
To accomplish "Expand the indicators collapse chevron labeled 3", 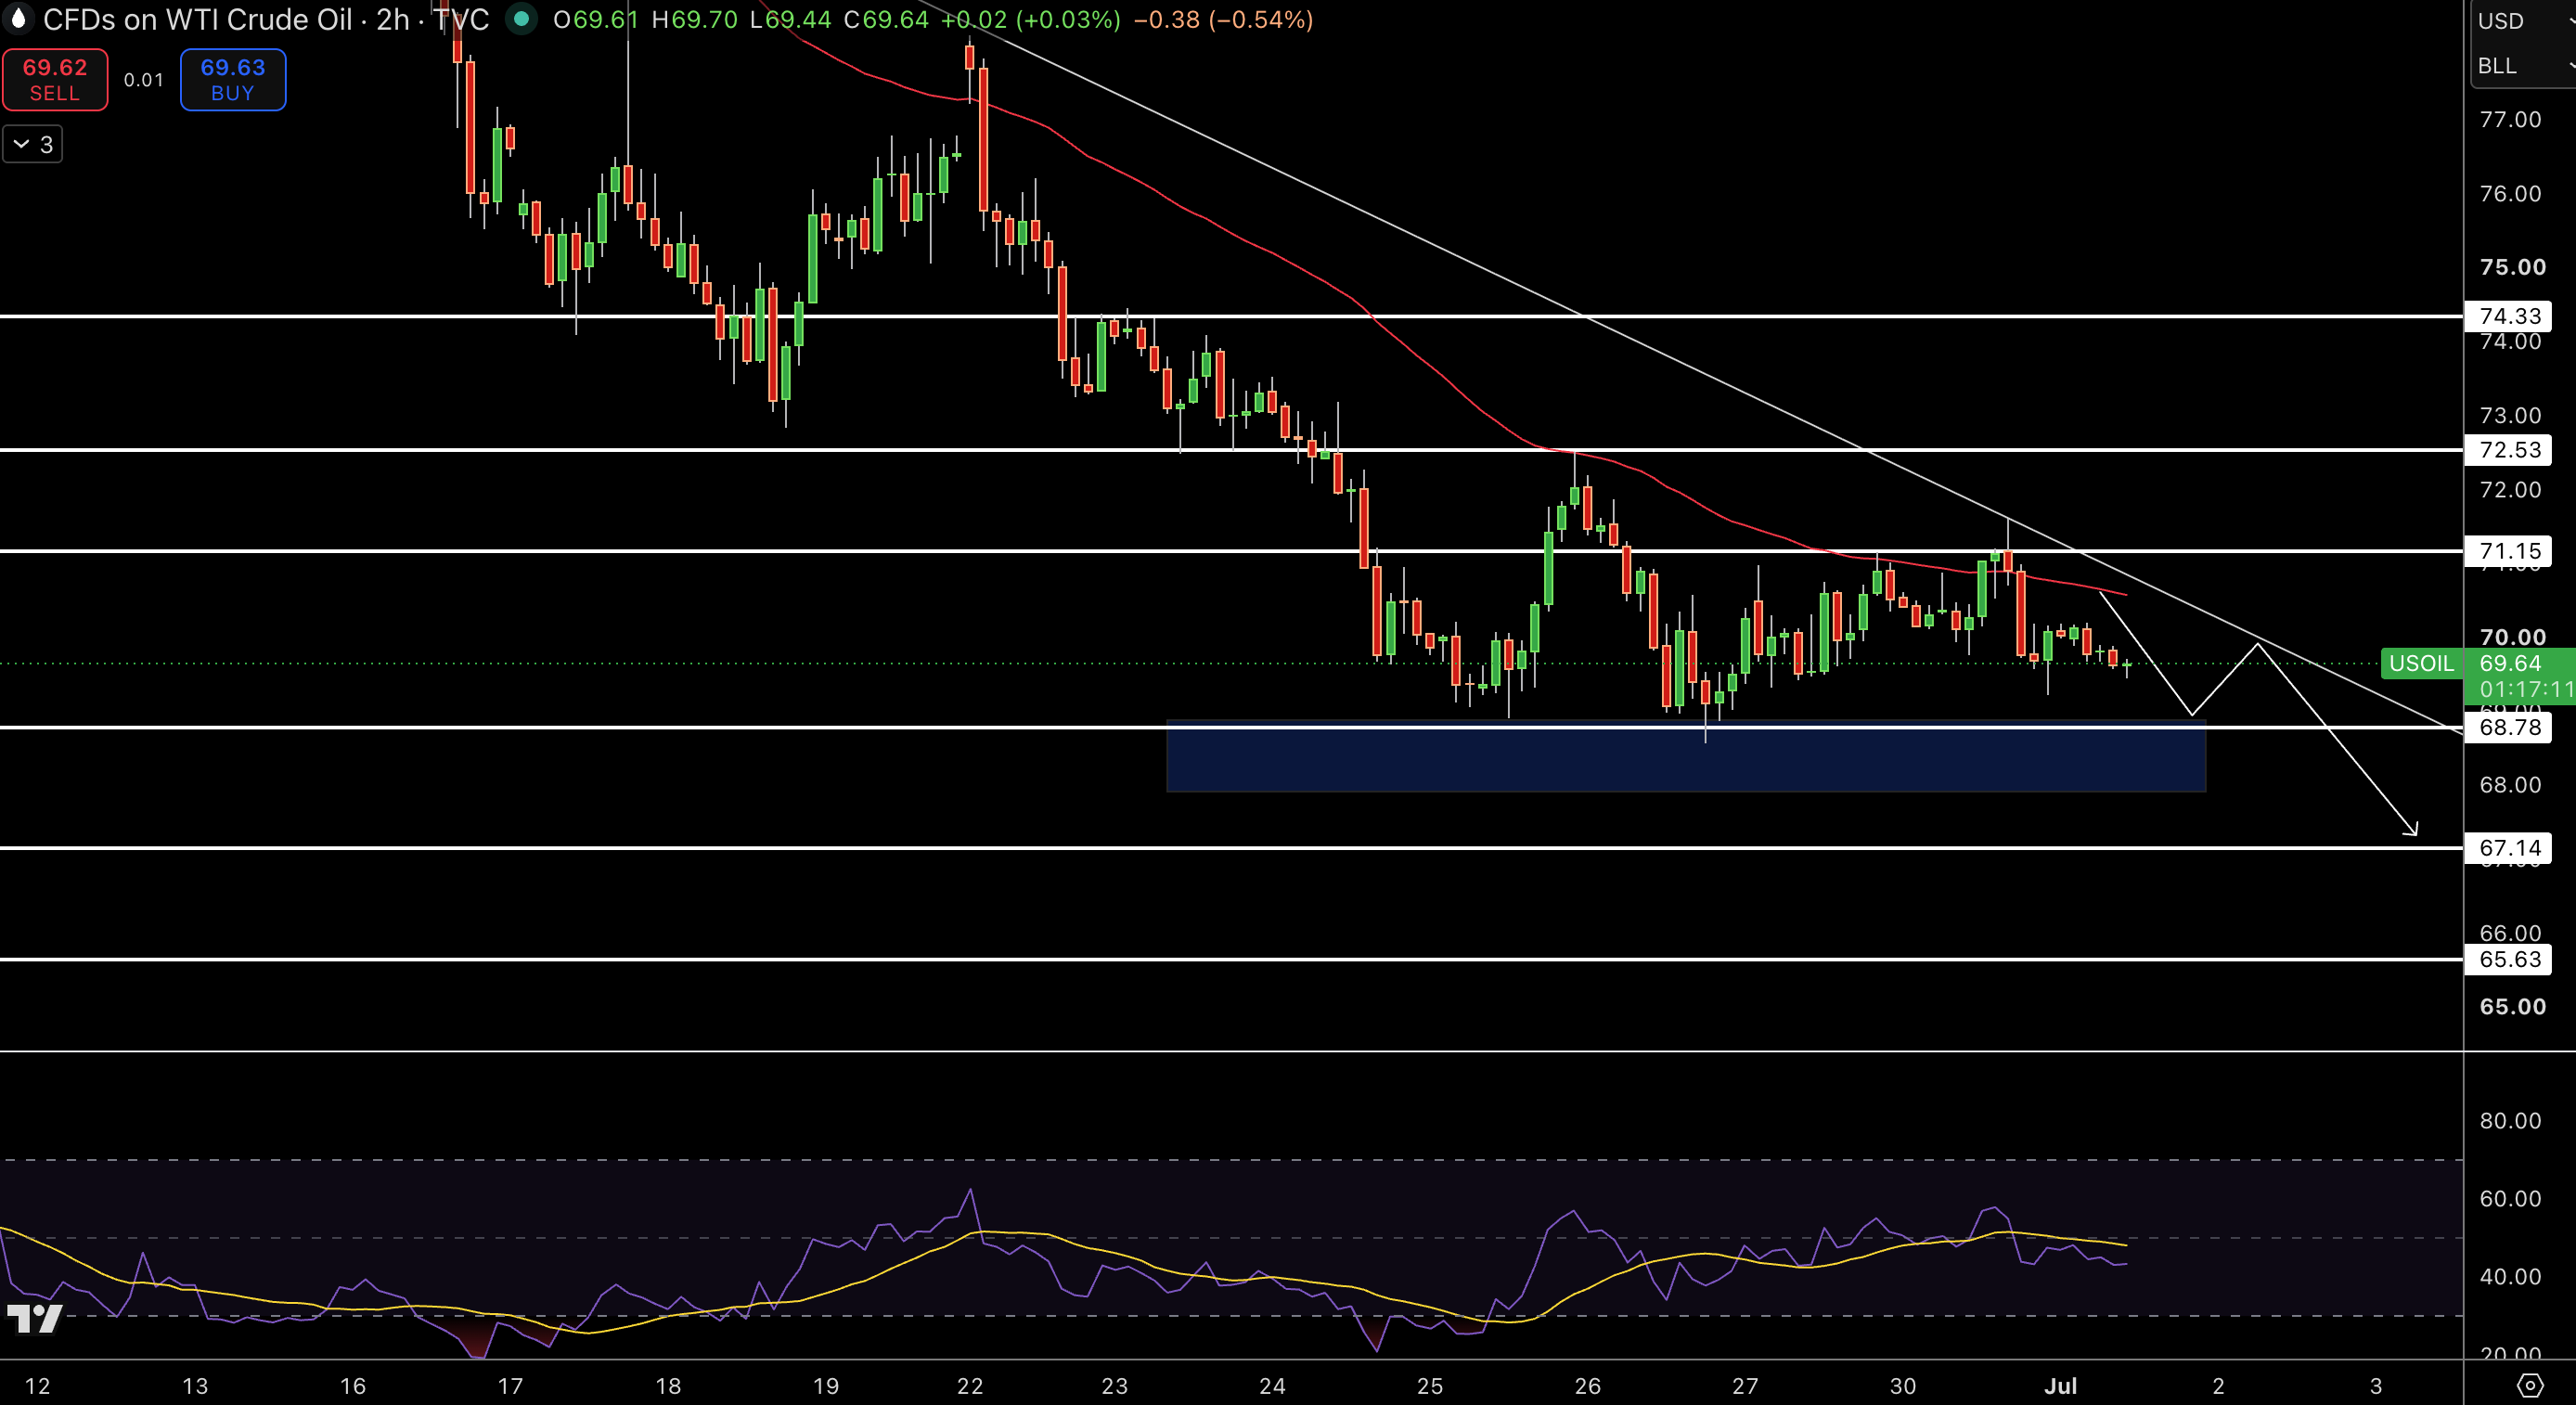I will pyautogui.click(x=32, y=144).
